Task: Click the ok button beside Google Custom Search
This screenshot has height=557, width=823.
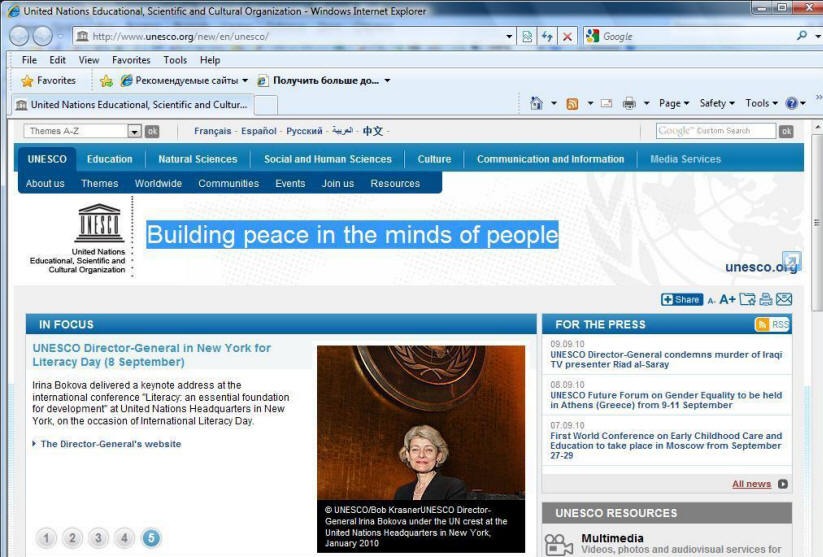Action: tap(786, 131)
